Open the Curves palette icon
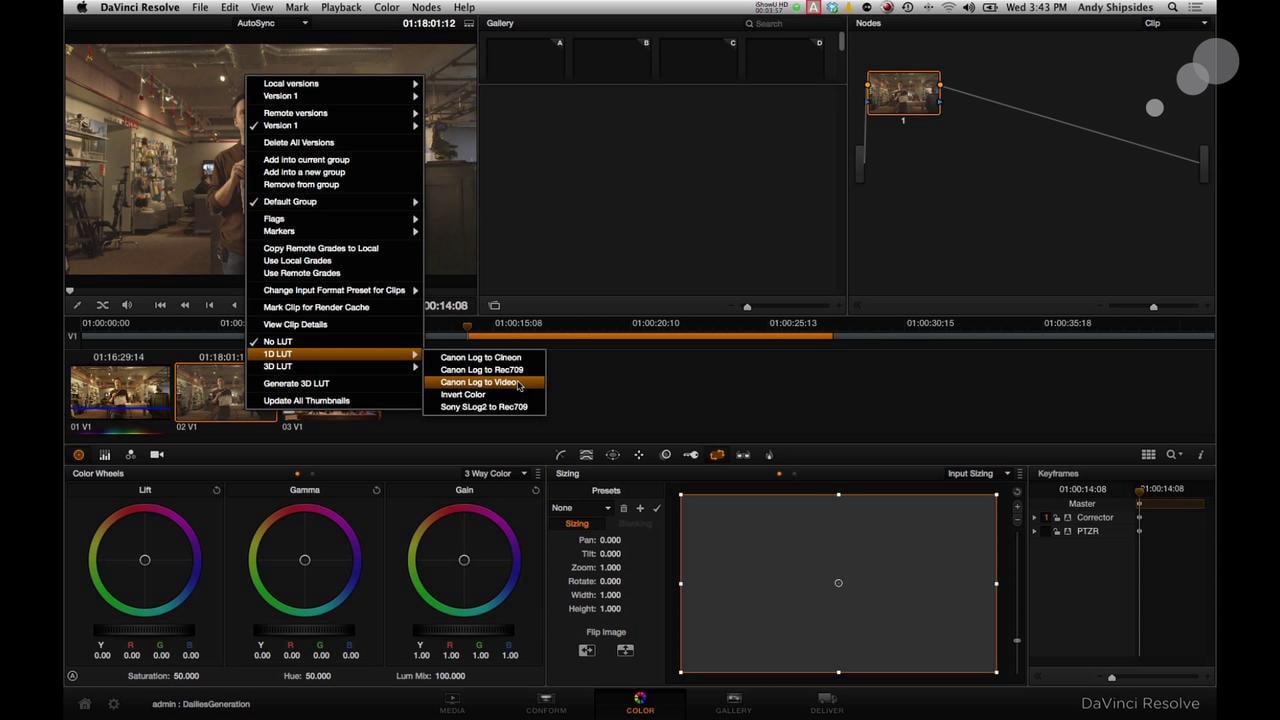 (x=561, y=455)
